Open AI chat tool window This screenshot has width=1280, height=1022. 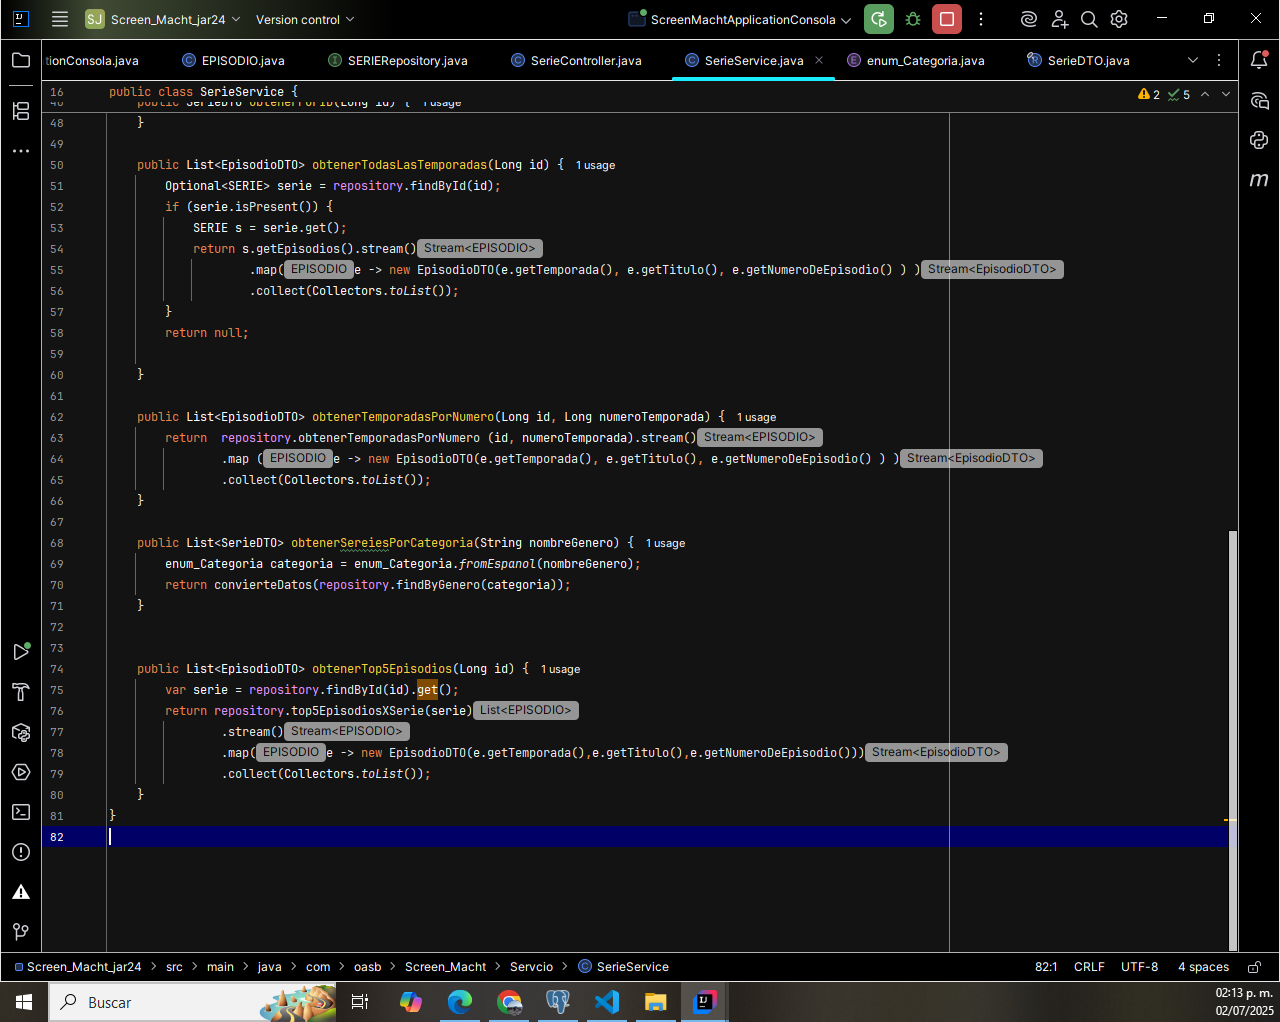(x=1259, y=101)
